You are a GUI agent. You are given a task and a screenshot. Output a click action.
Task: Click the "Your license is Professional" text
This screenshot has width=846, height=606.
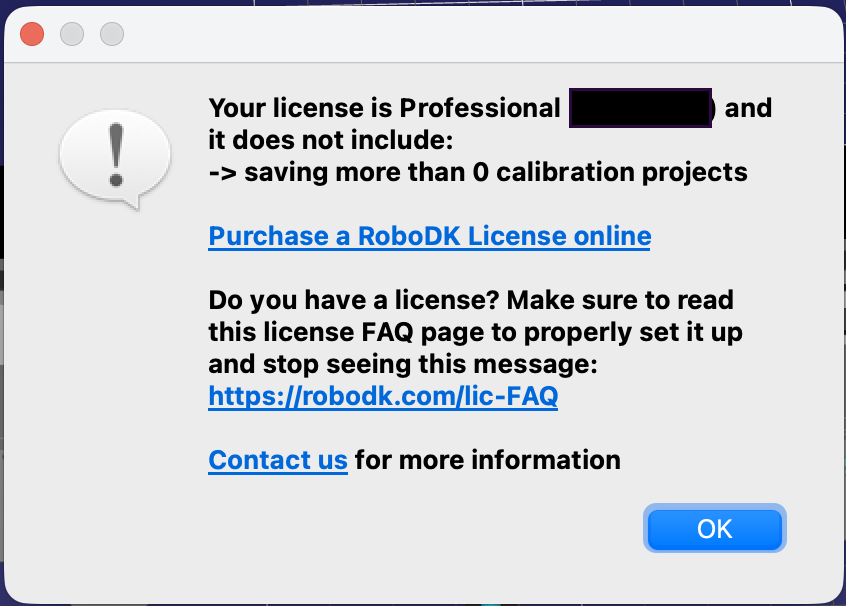pyautogui.click(x=384, y=108)
